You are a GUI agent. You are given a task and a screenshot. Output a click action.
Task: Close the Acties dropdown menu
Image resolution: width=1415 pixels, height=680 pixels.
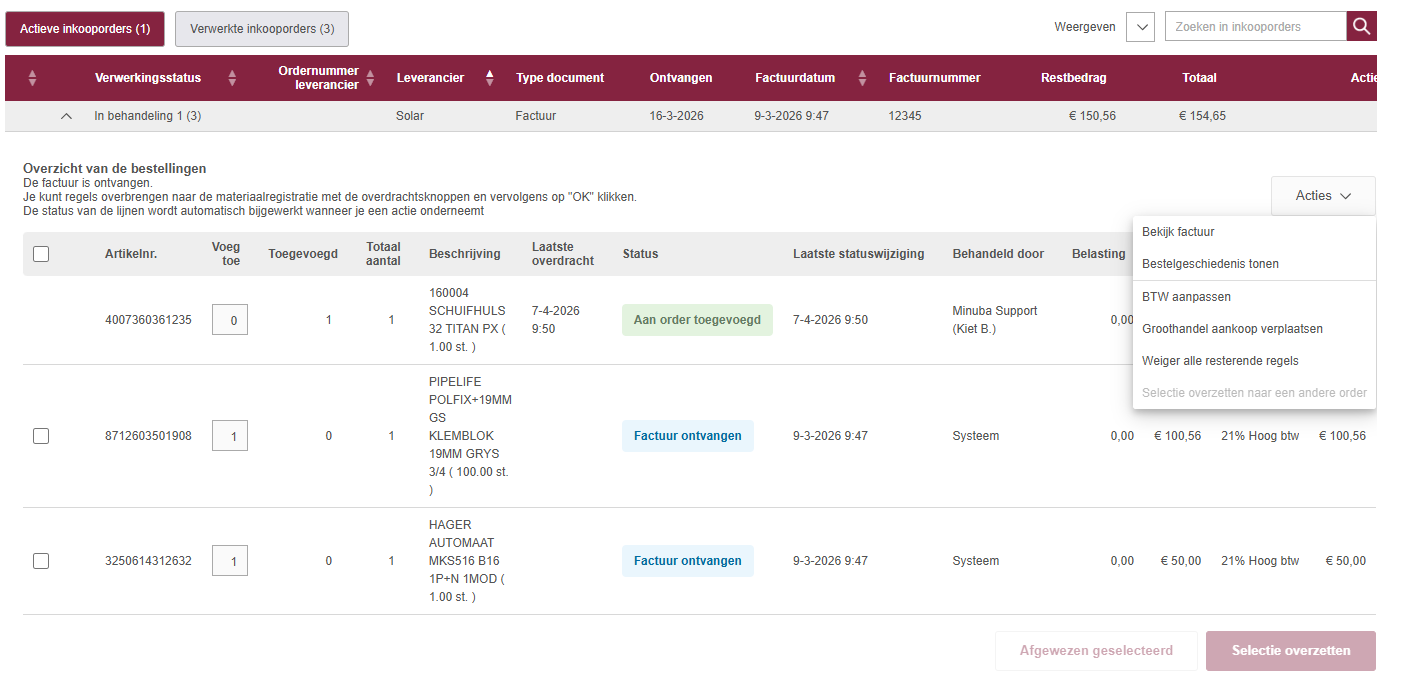pyautogui.click(x=1322, y=196)
